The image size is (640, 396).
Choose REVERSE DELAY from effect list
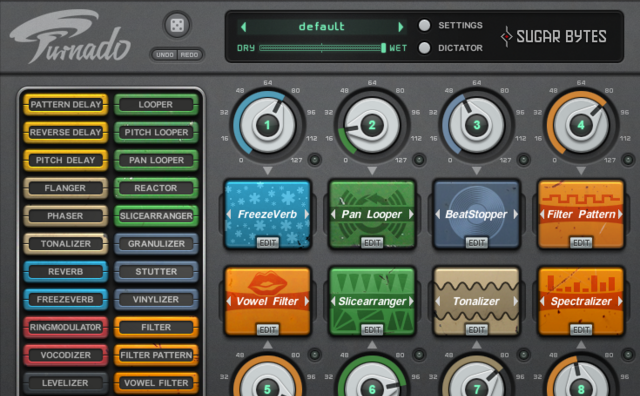[x=66, y=132]
